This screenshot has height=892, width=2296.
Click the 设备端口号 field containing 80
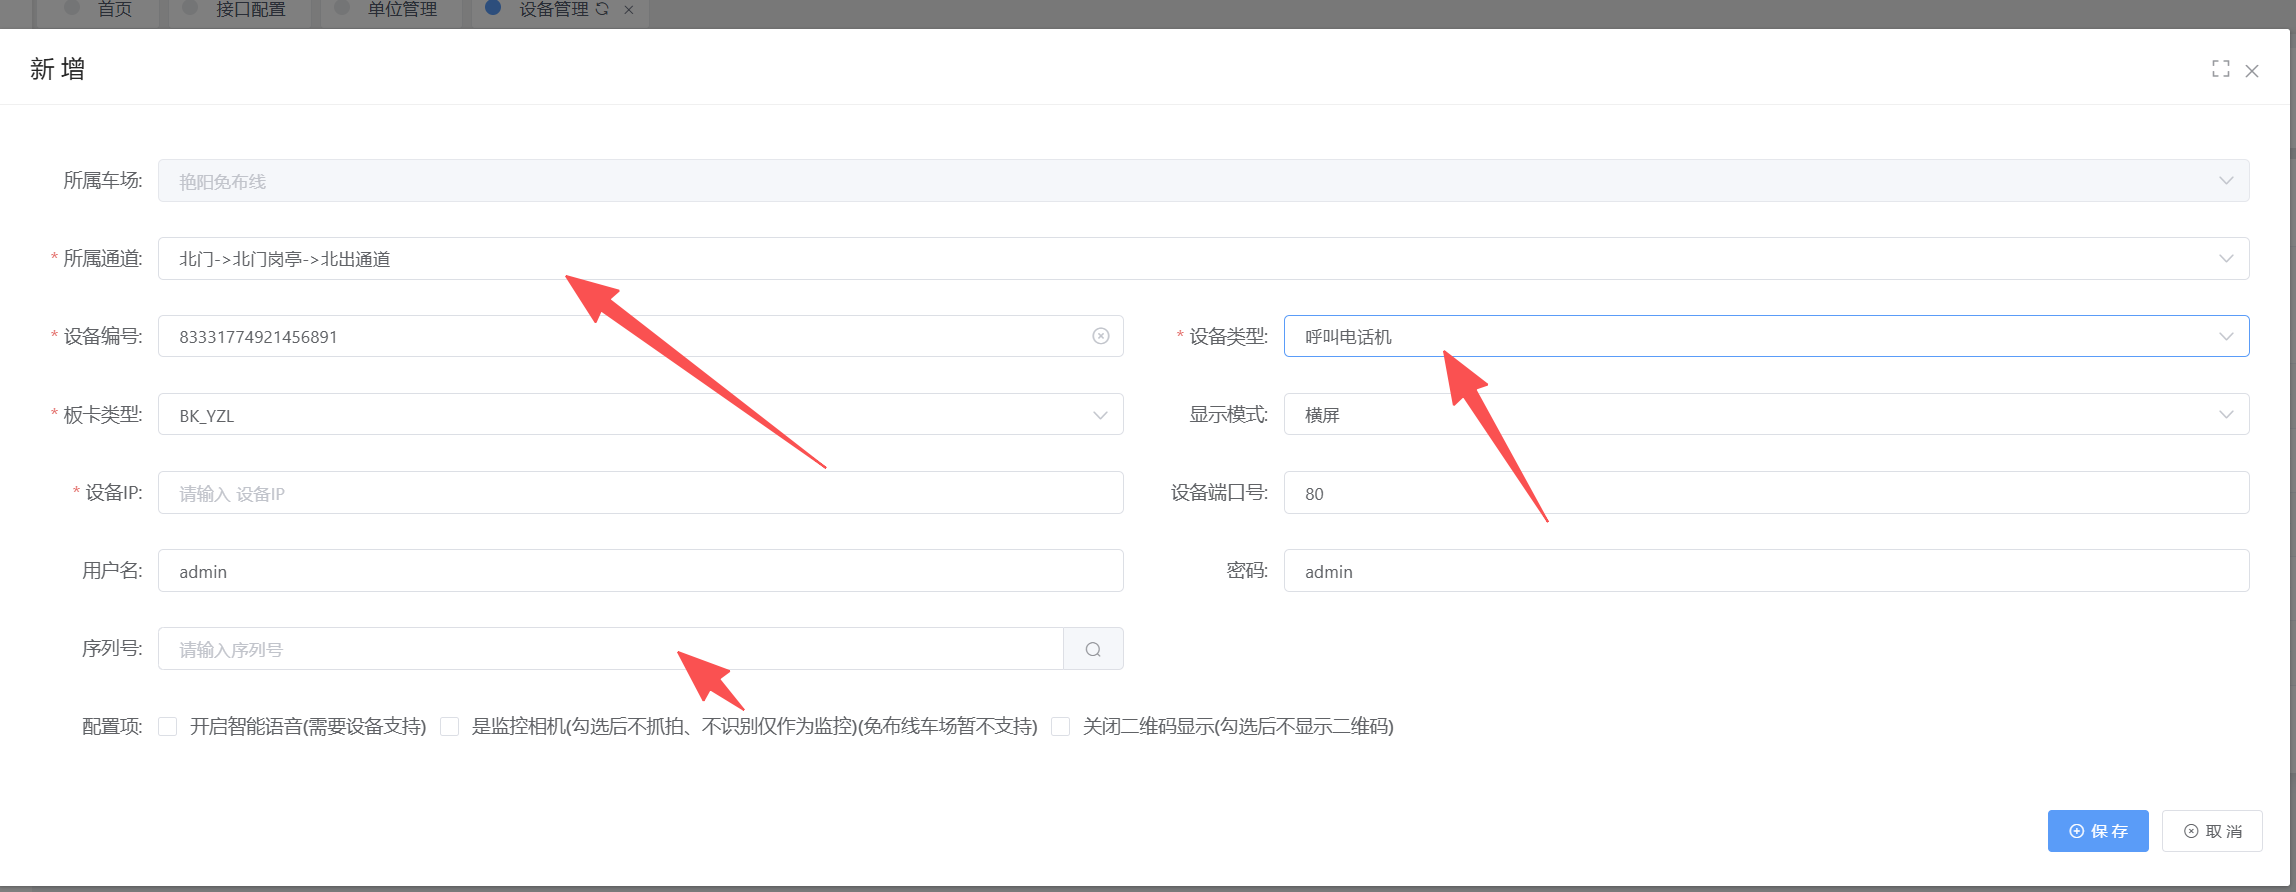click(x=1766, y=492)
